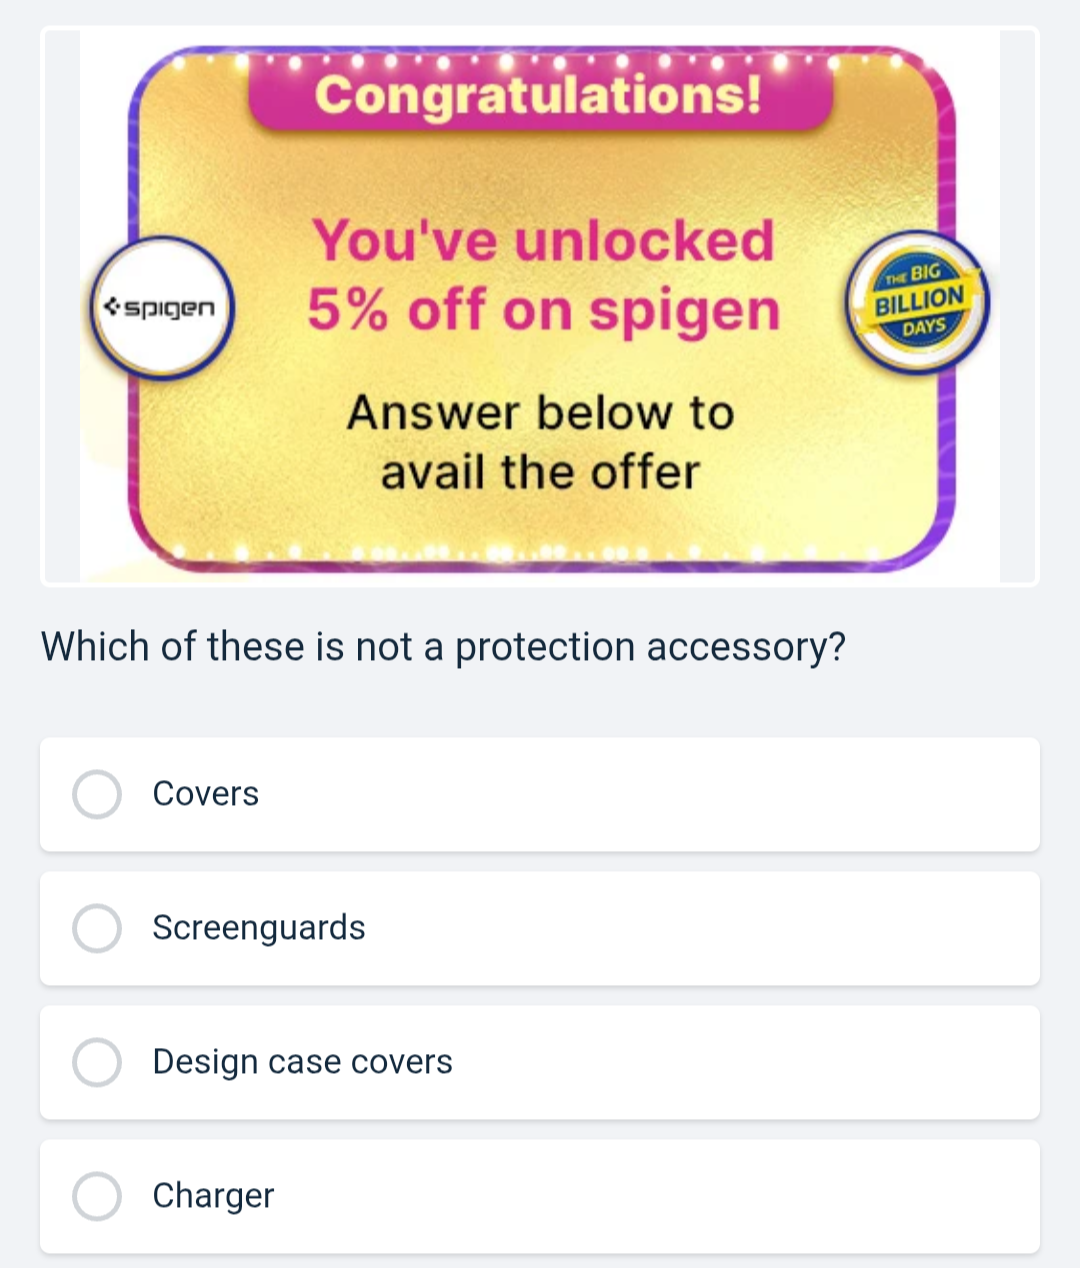Tap the "Answer below to" text line
This screenshot has height=1268, width=1080.
pos(540,413)
